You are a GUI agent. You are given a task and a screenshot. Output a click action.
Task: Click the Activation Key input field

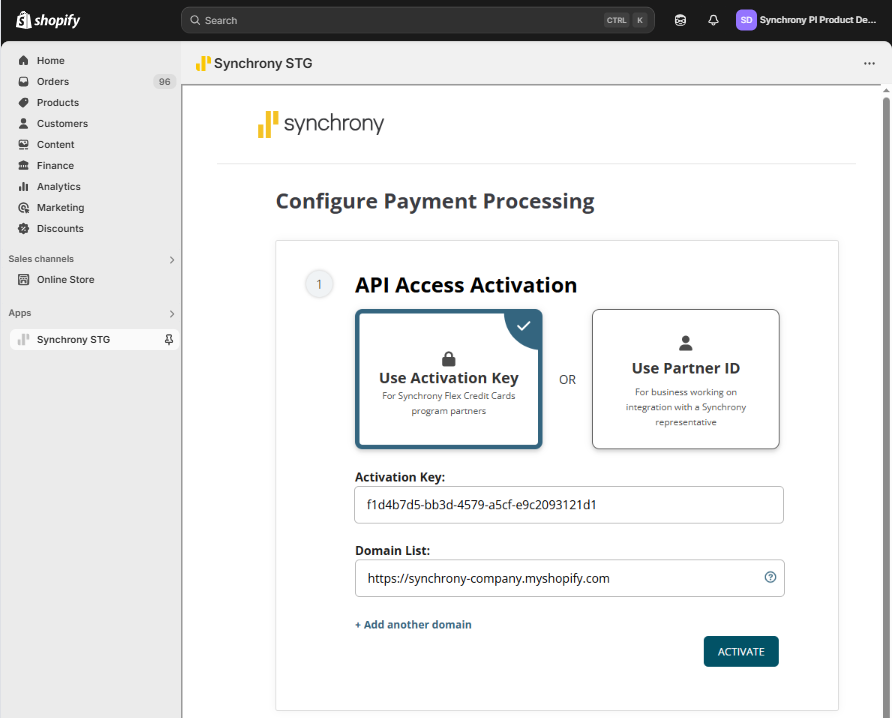click(x=568, y=505)
